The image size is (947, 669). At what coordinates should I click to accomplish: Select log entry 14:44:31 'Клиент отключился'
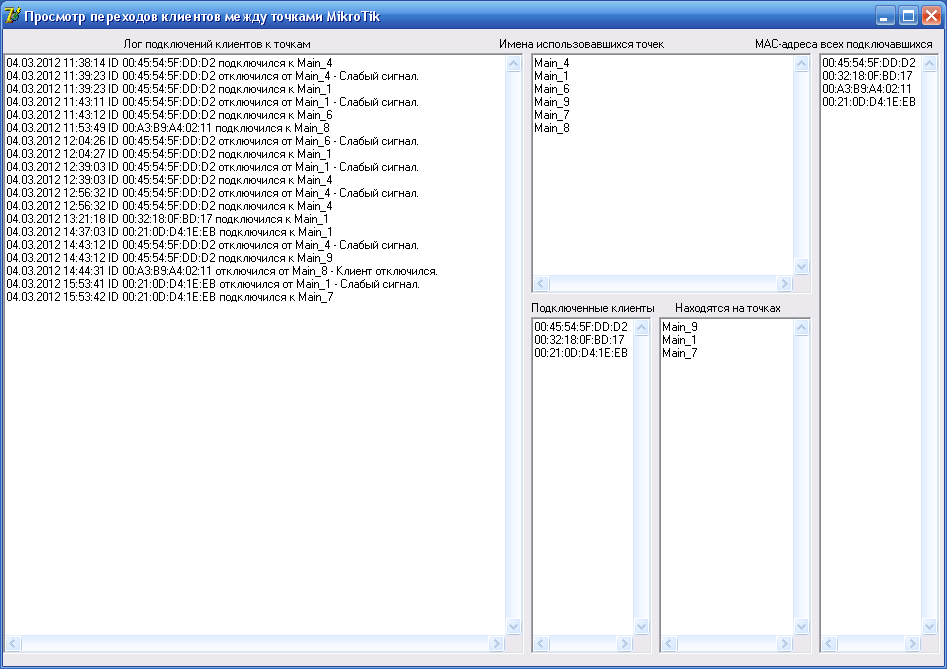click(x=222, y=270)
